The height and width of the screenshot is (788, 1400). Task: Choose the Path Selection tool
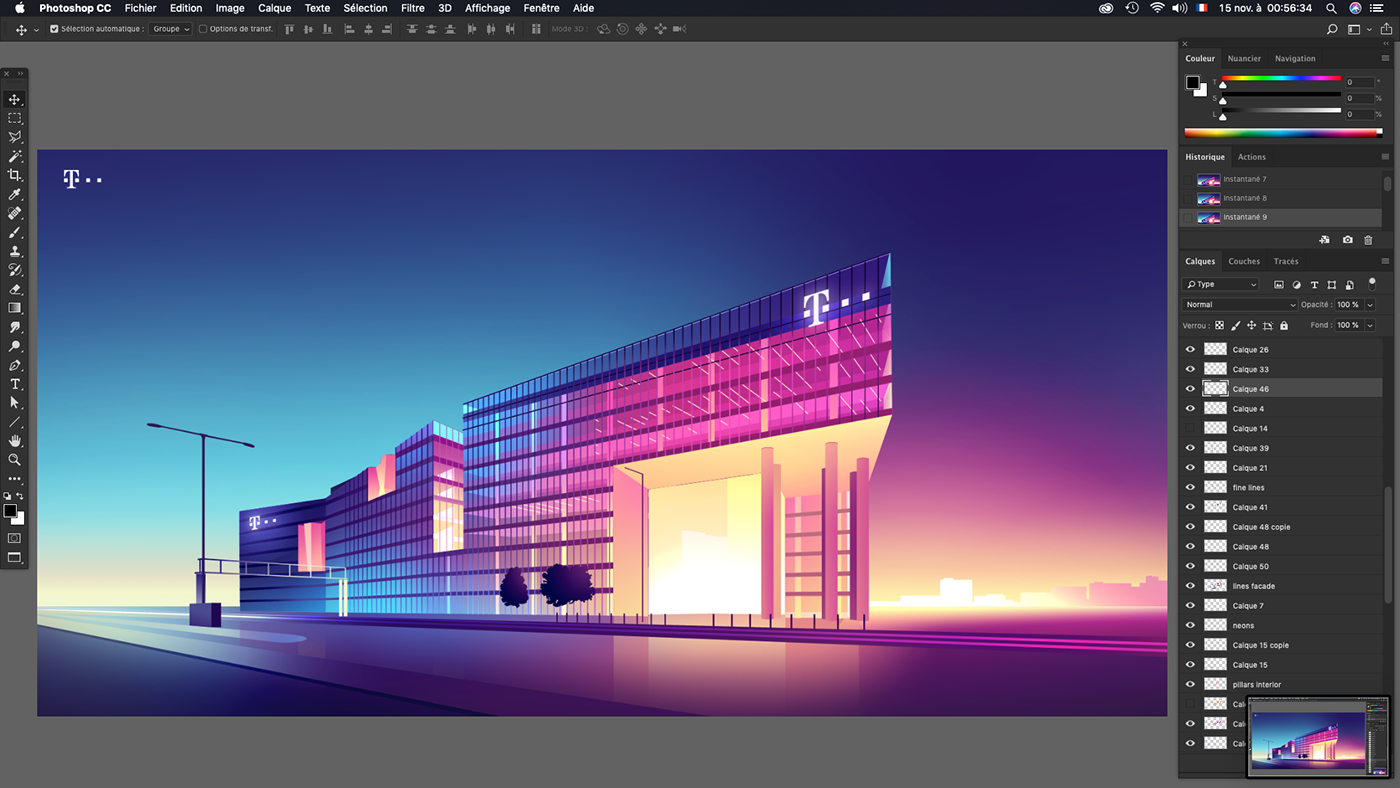[x=15, y=403]
